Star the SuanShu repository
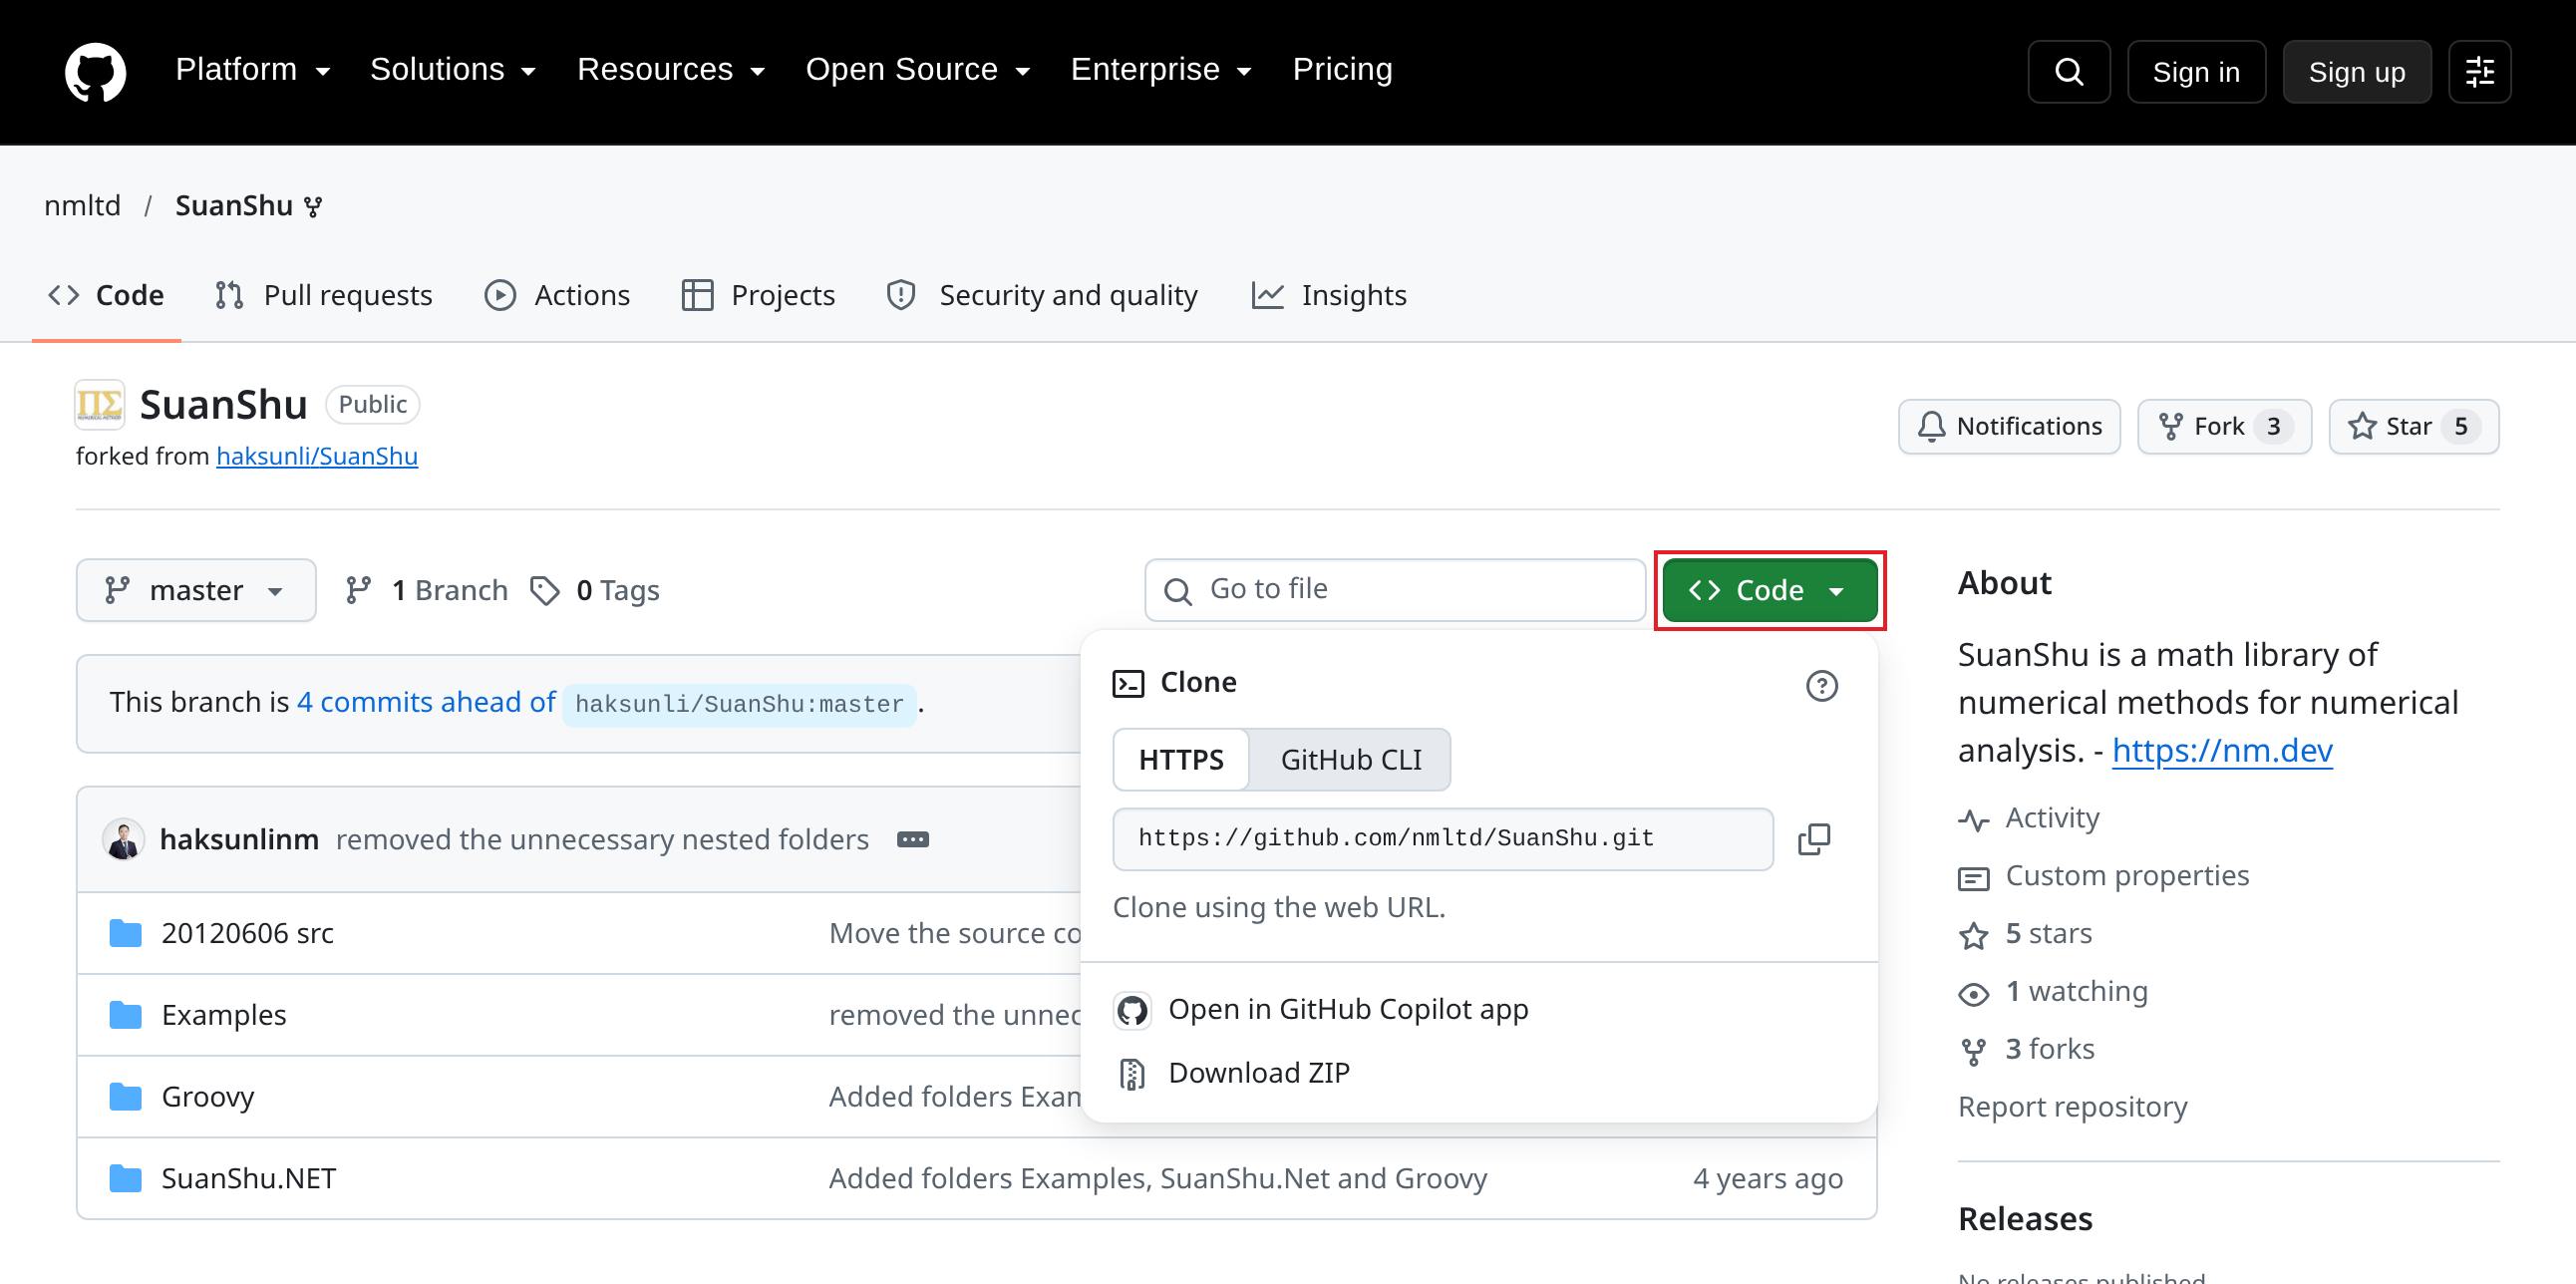Viewport: 2576px width, 1284px height. coord(2412,427)
